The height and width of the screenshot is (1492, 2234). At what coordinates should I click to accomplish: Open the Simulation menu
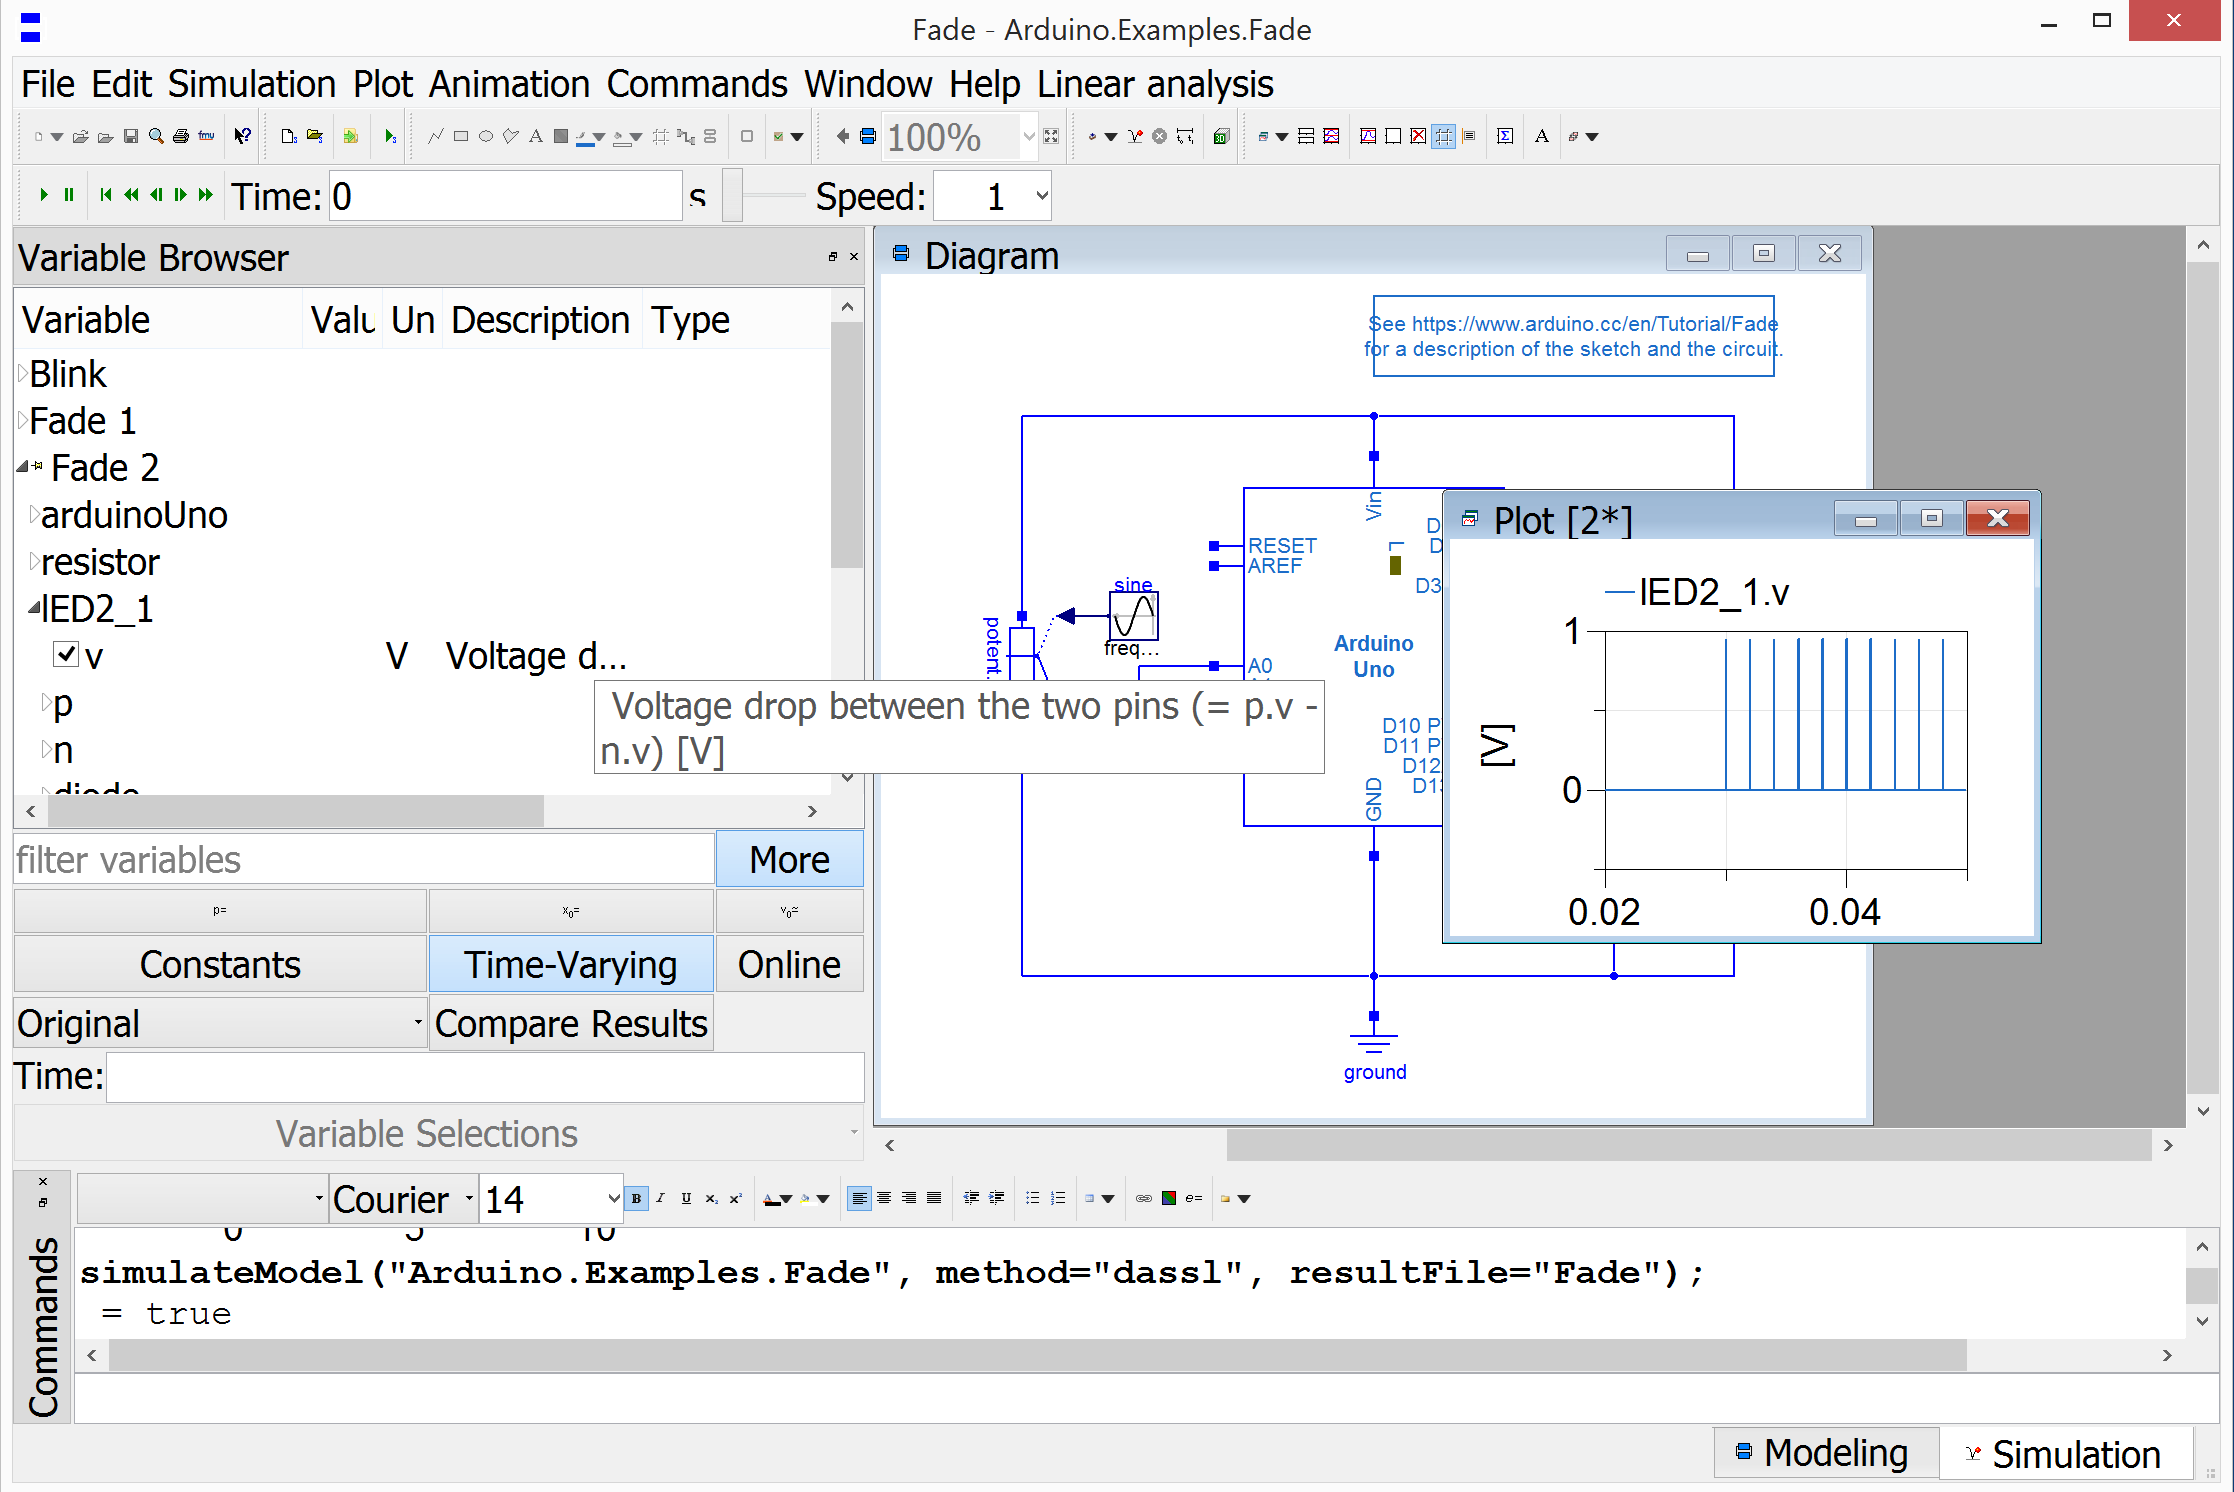pyautogui.click(x=252, y=84)
